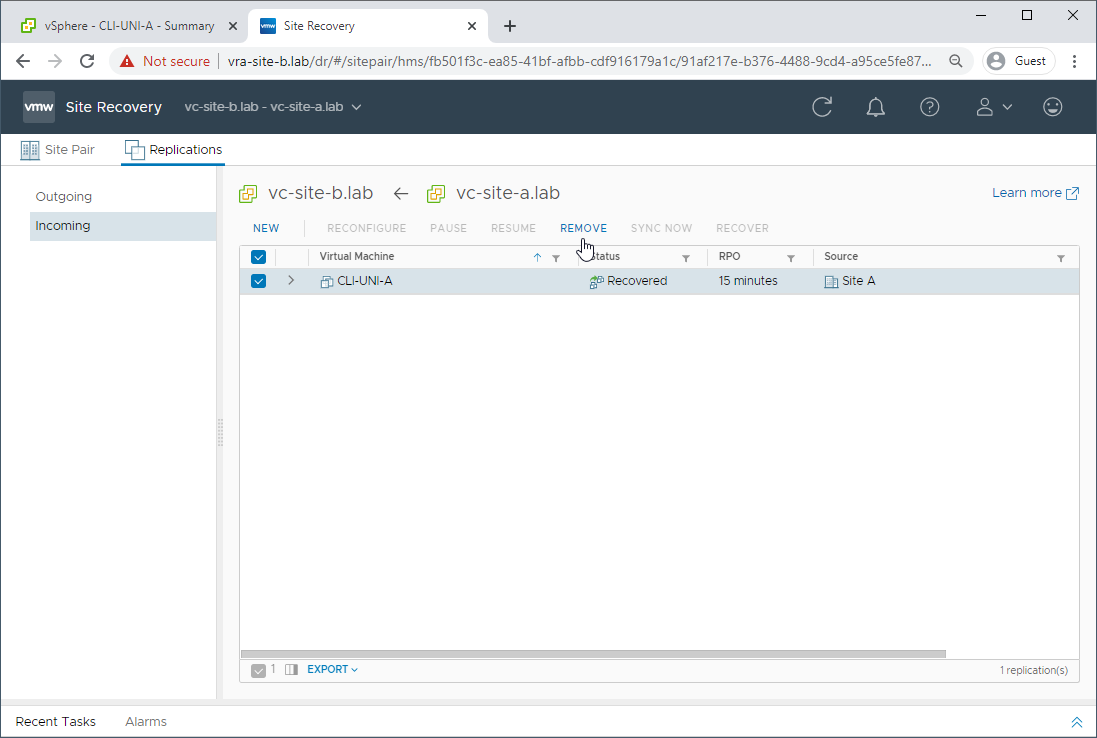This screenshot has width=1097, height=738.
Task: Click the browser back arrow
Action: [x=23, y=61]
